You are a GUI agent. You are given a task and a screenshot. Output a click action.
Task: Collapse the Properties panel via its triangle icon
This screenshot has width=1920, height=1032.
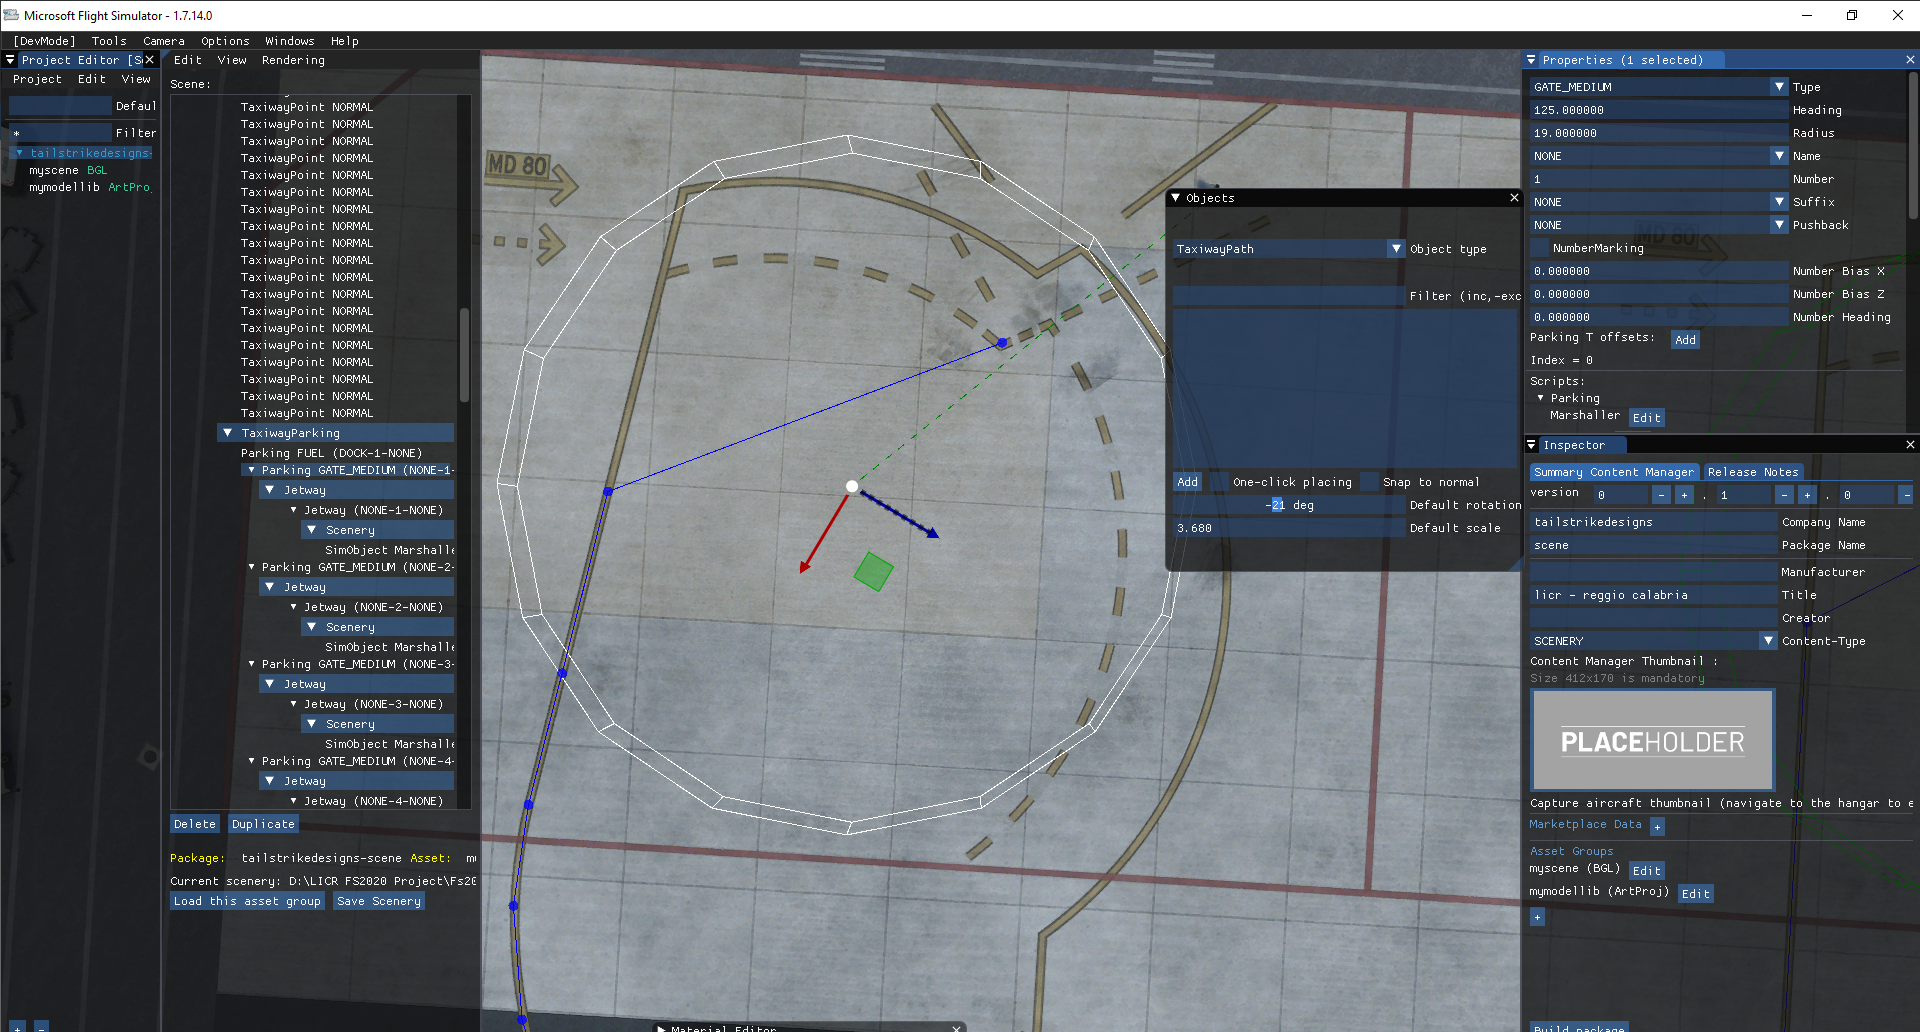click(x=1531, y=60)
